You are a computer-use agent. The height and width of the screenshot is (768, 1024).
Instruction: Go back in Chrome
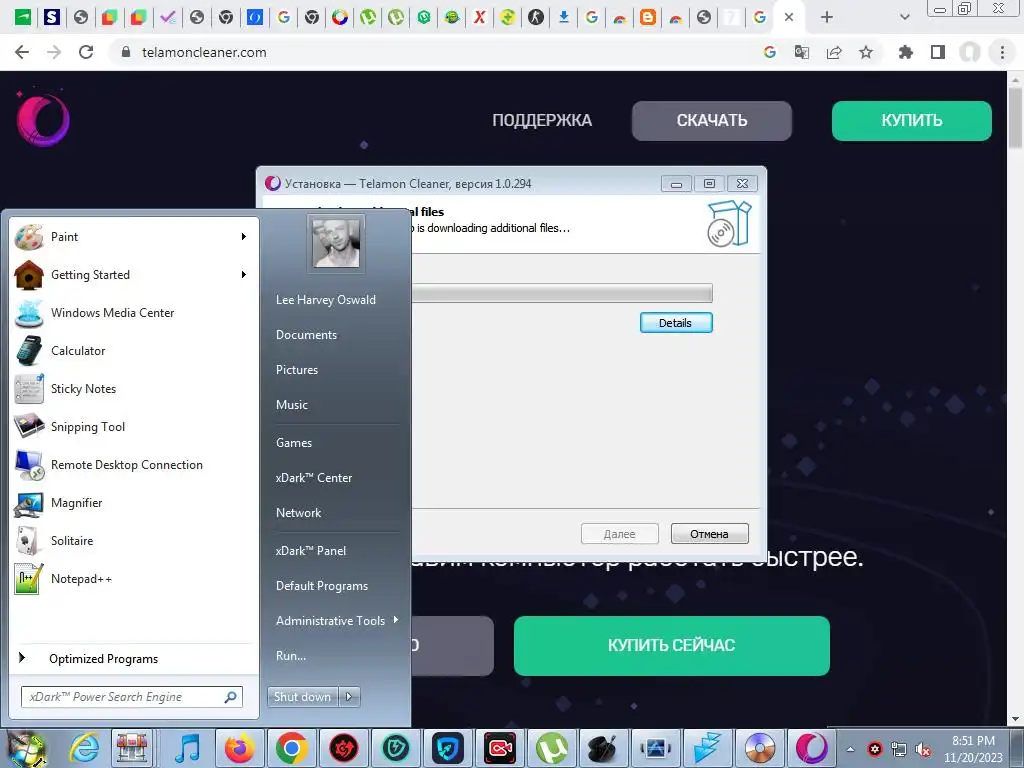tap(22, 52)
